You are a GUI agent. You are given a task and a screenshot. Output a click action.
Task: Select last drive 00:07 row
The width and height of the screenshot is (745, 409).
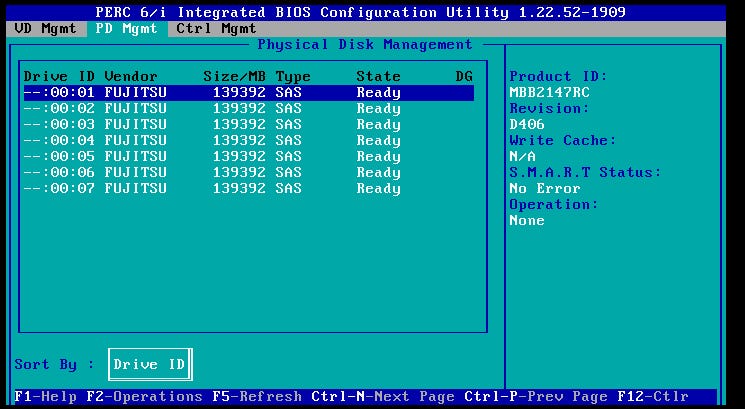(247, 189)
